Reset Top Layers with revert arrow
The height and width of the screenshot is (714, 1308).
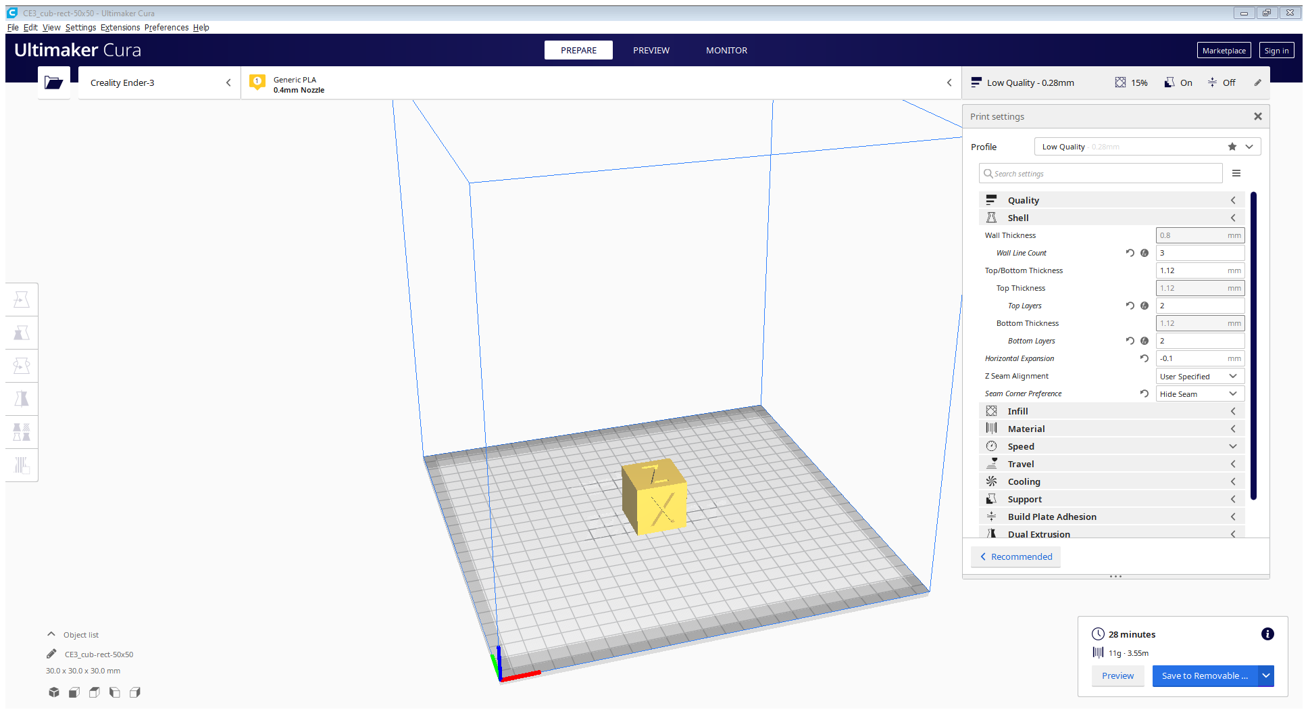pos(1130,306)
